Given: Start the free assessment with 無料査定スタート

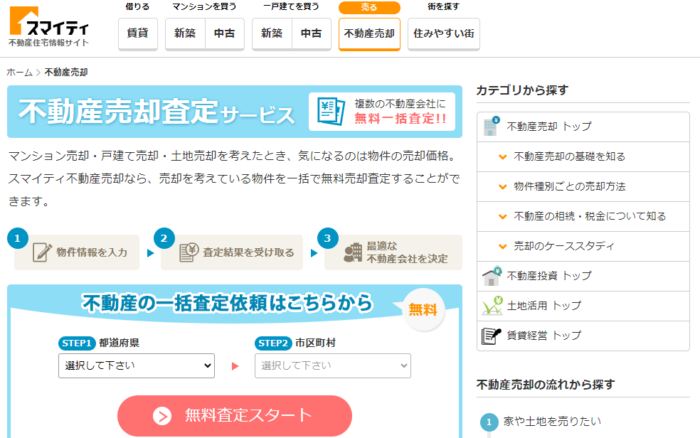Looking at the screenshot, I should coord(234,416).
